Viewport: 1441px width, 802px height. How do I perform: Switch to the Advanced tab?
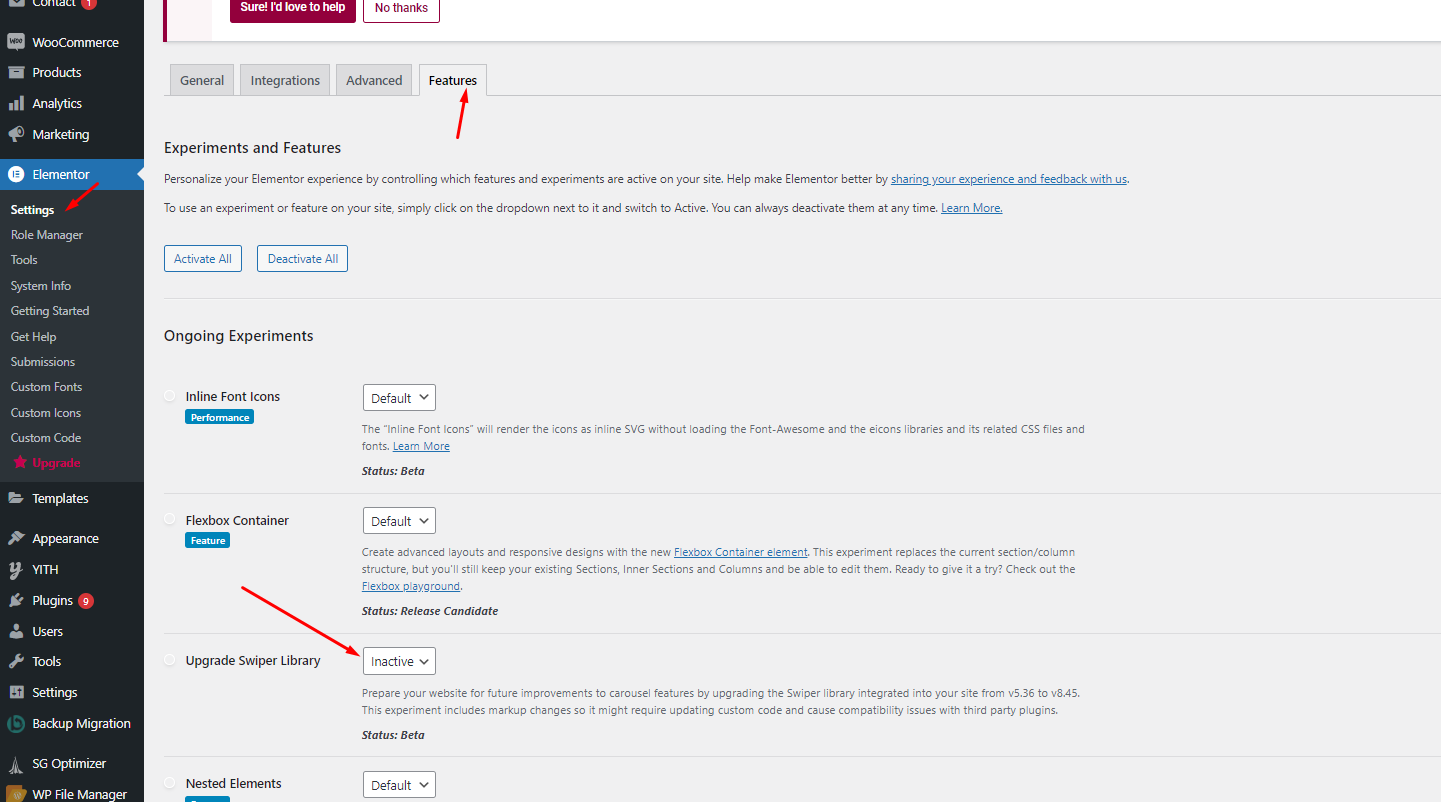[374, 80]
